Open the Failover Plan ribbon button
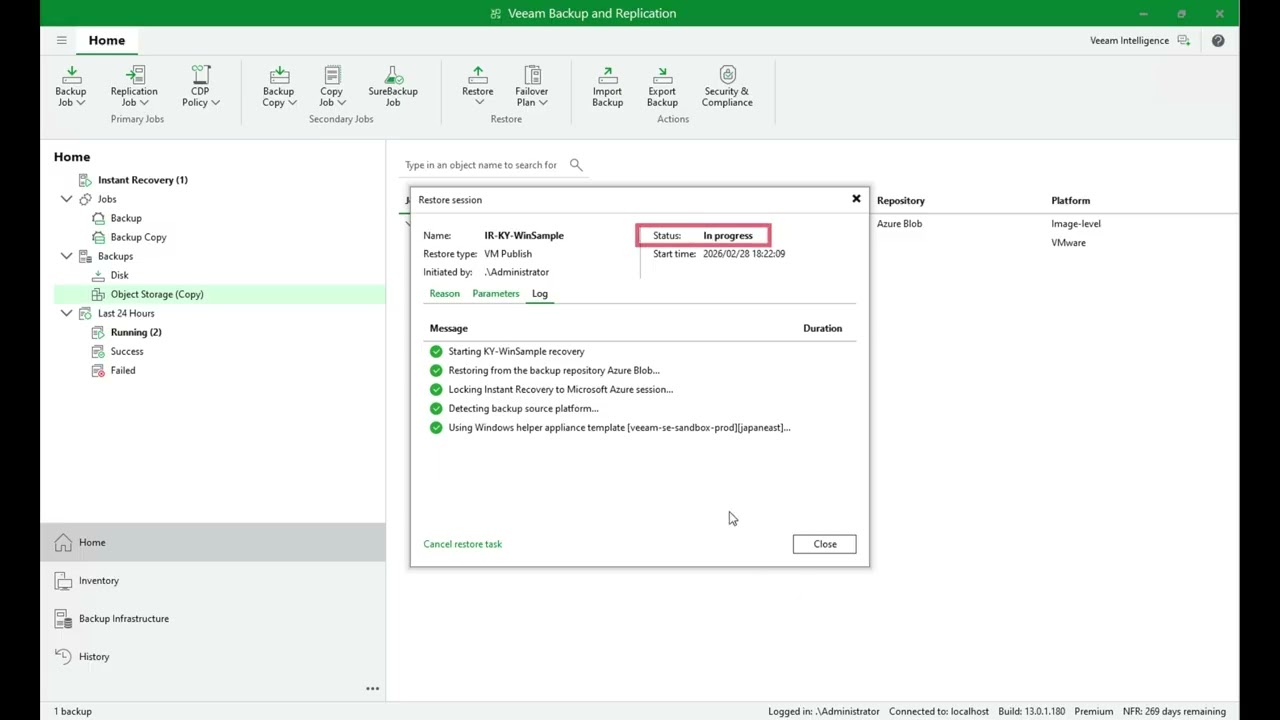1280x720 pixels. pos(532,87)
